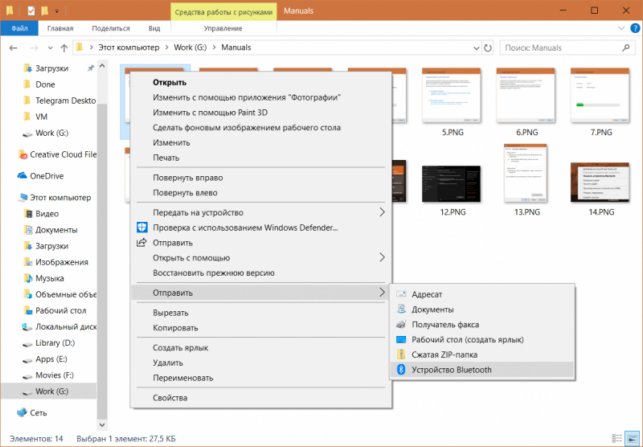Open the Управление picture tools tab
This screenshot has width=643, height=447.
point(223,28)
